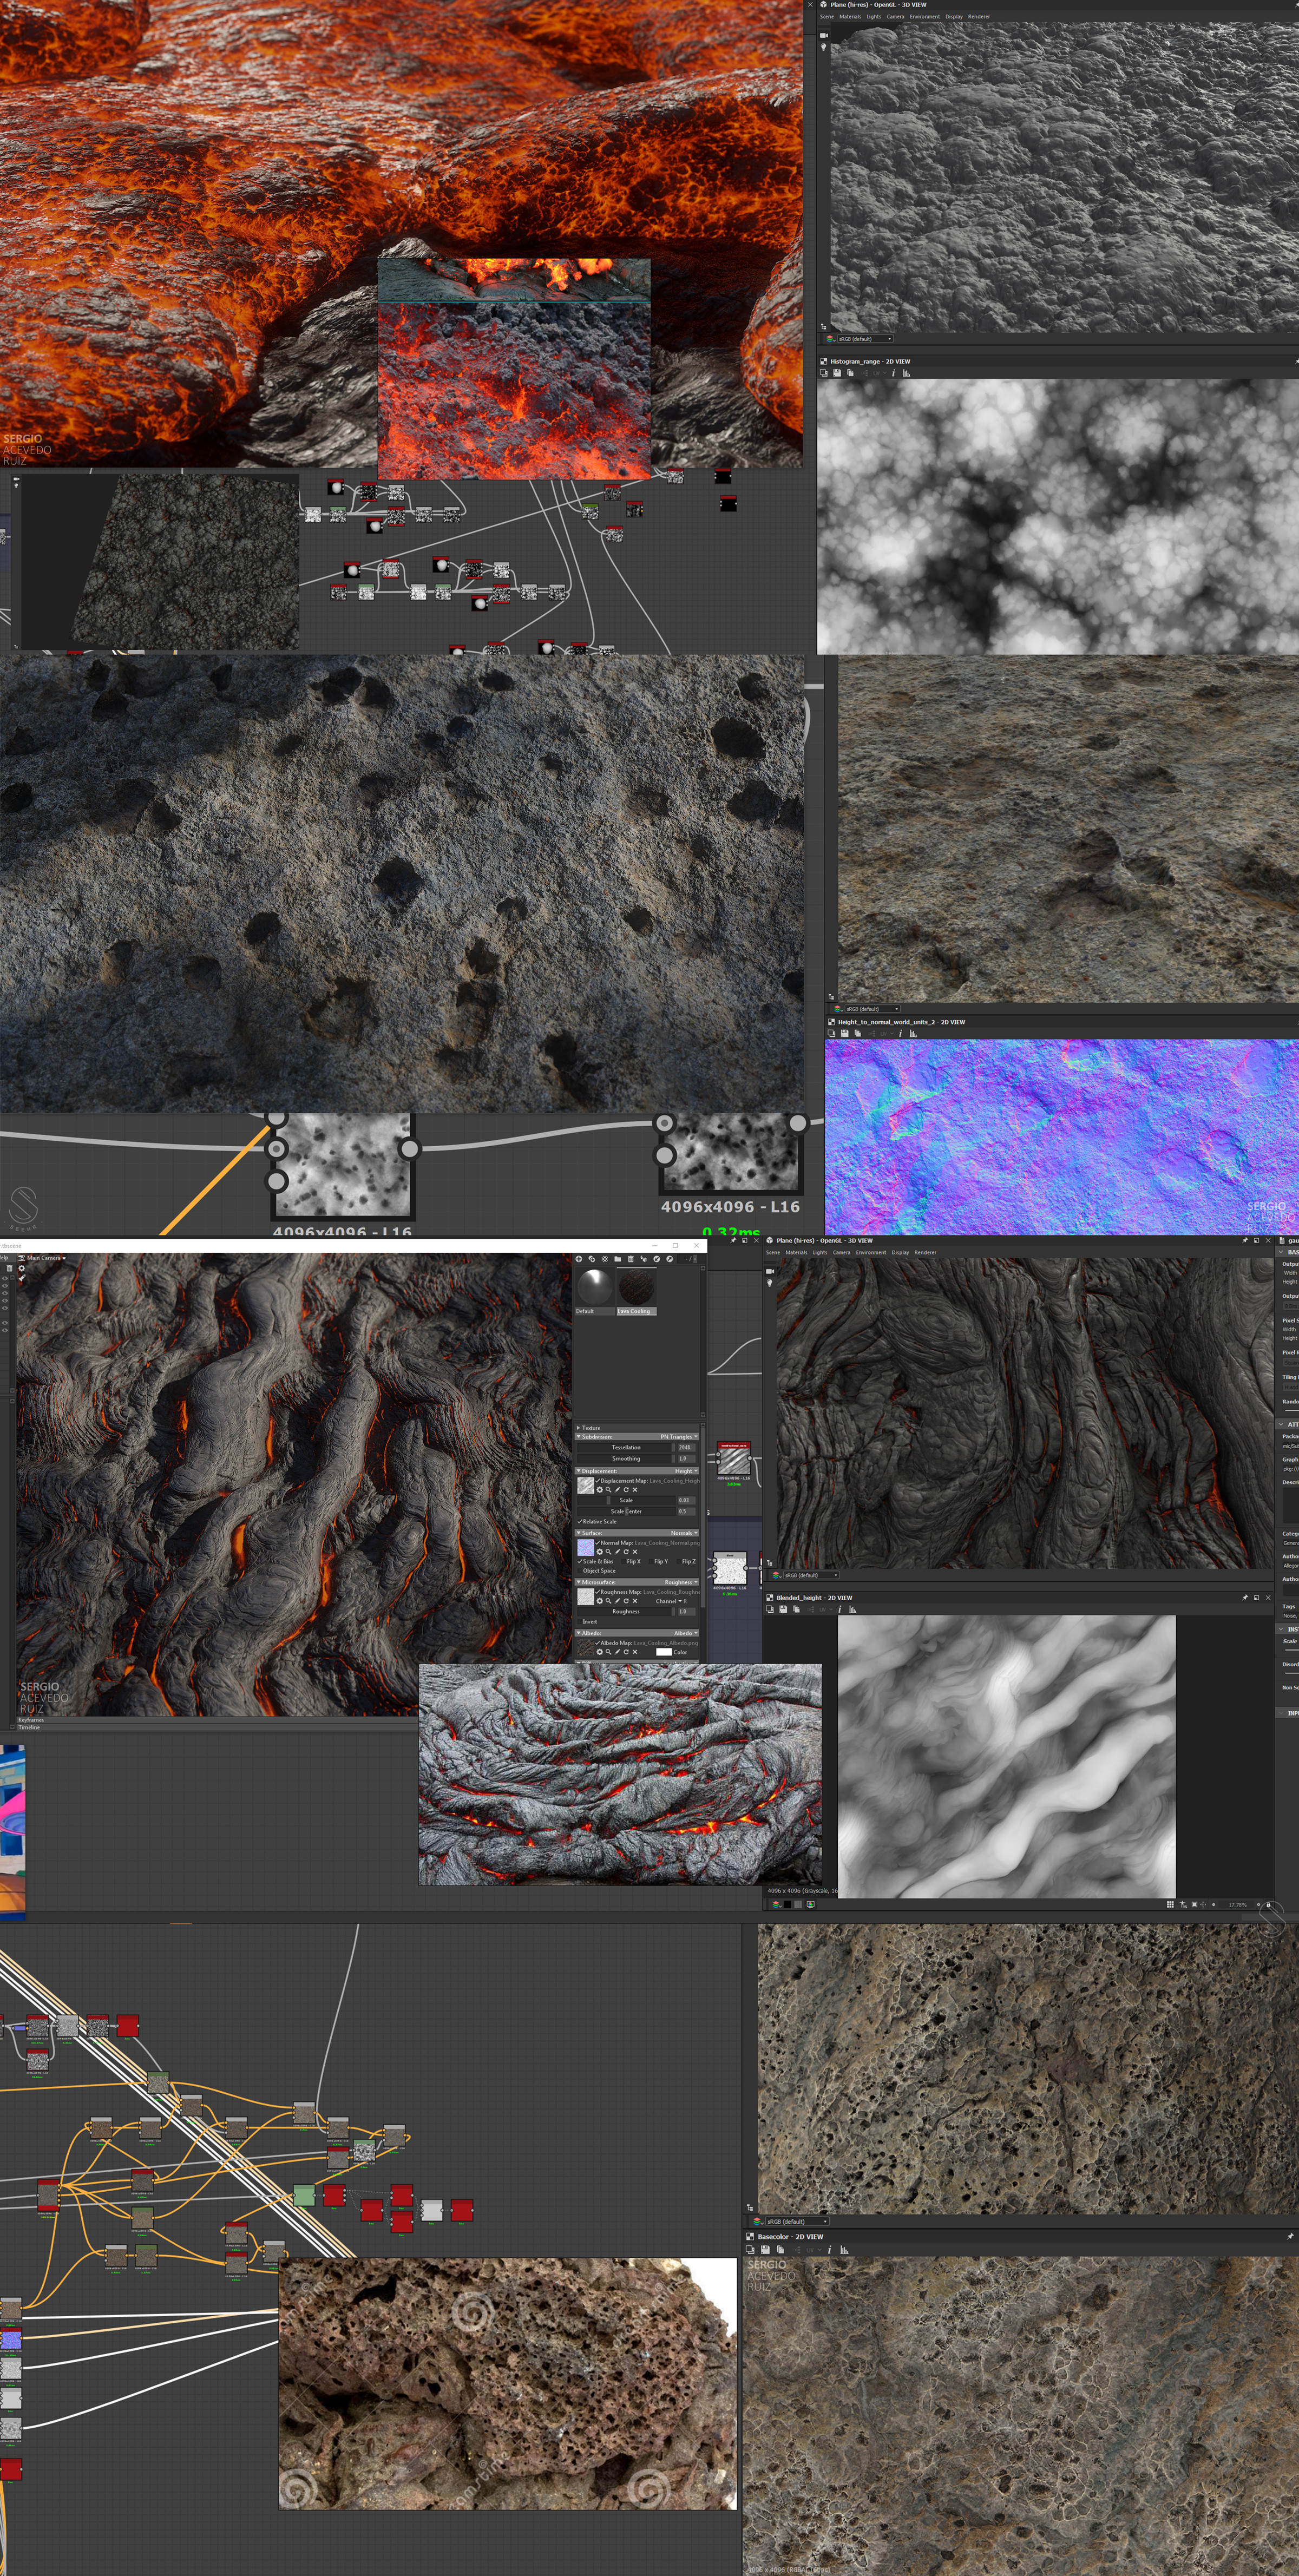Screen dimensions: 1299x2576
Task: Toggle the Displacement Map checkbox
Action: (597, 1482)
